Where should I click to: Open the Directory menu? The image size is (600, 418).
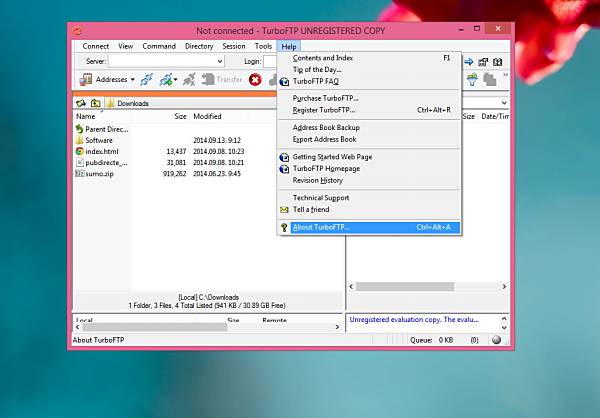click(199, 46)
